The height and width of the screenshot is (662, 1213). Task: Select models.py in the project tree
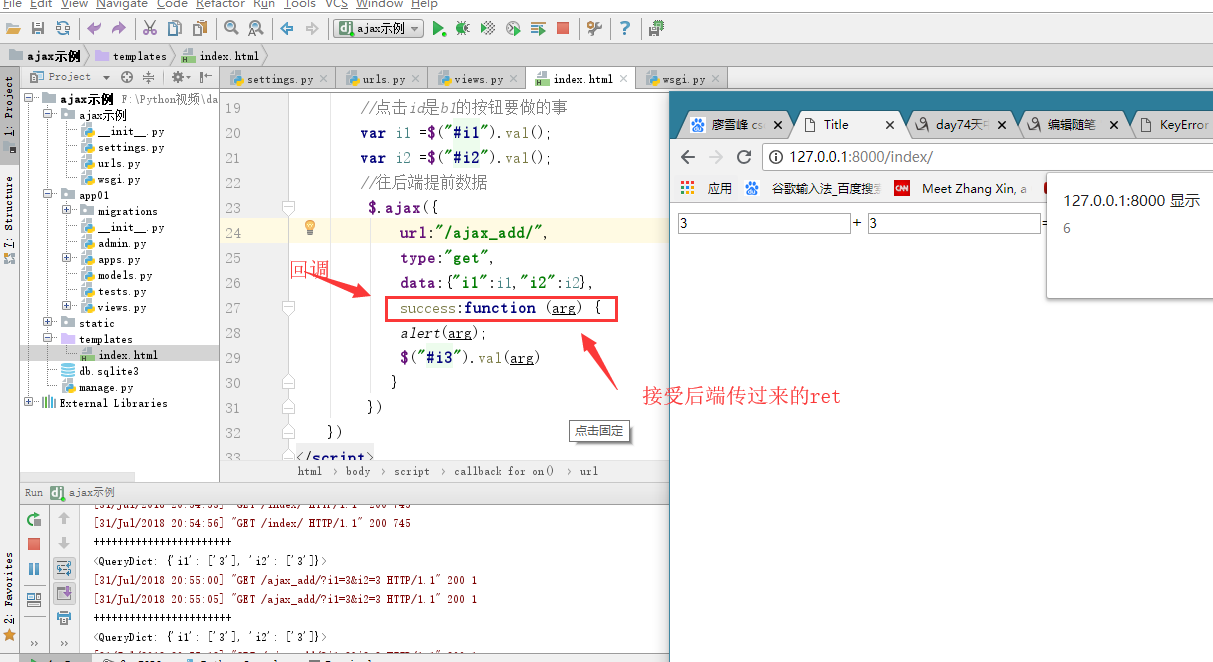(x=125, y=275)
